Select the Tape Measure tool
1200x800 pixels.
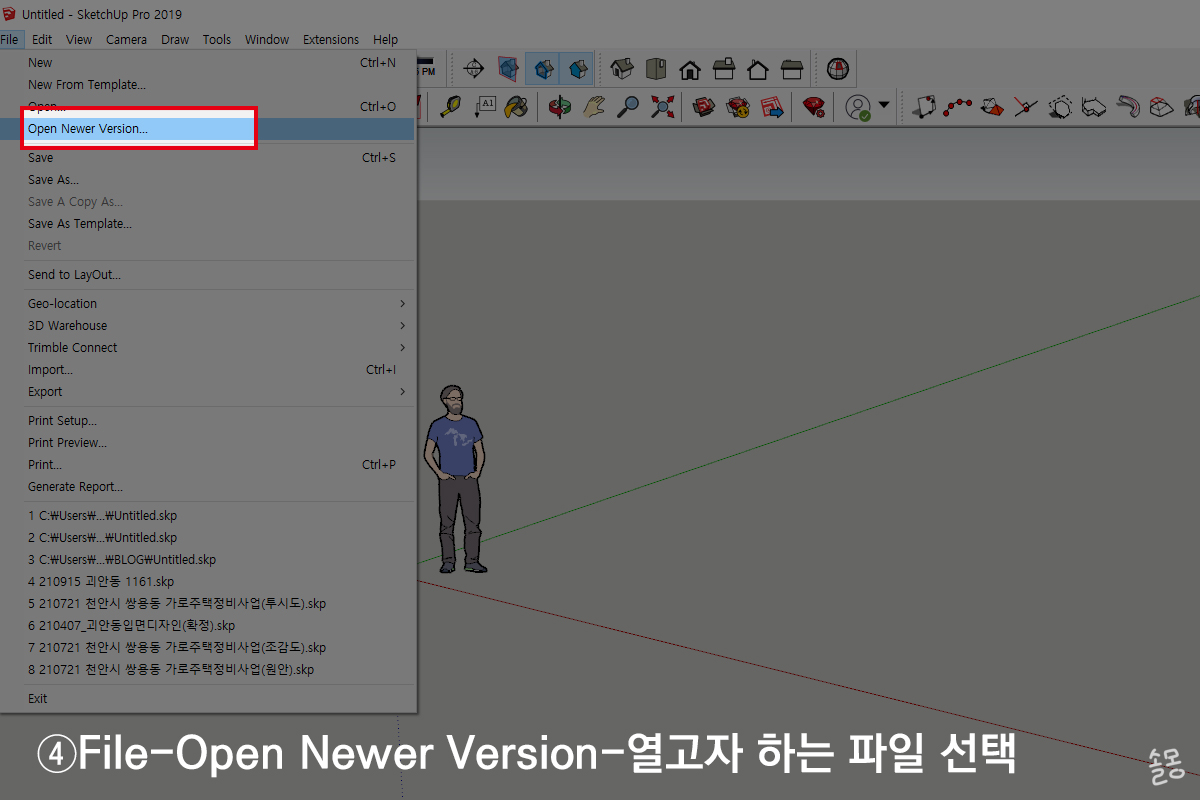[x=450, y=106]
